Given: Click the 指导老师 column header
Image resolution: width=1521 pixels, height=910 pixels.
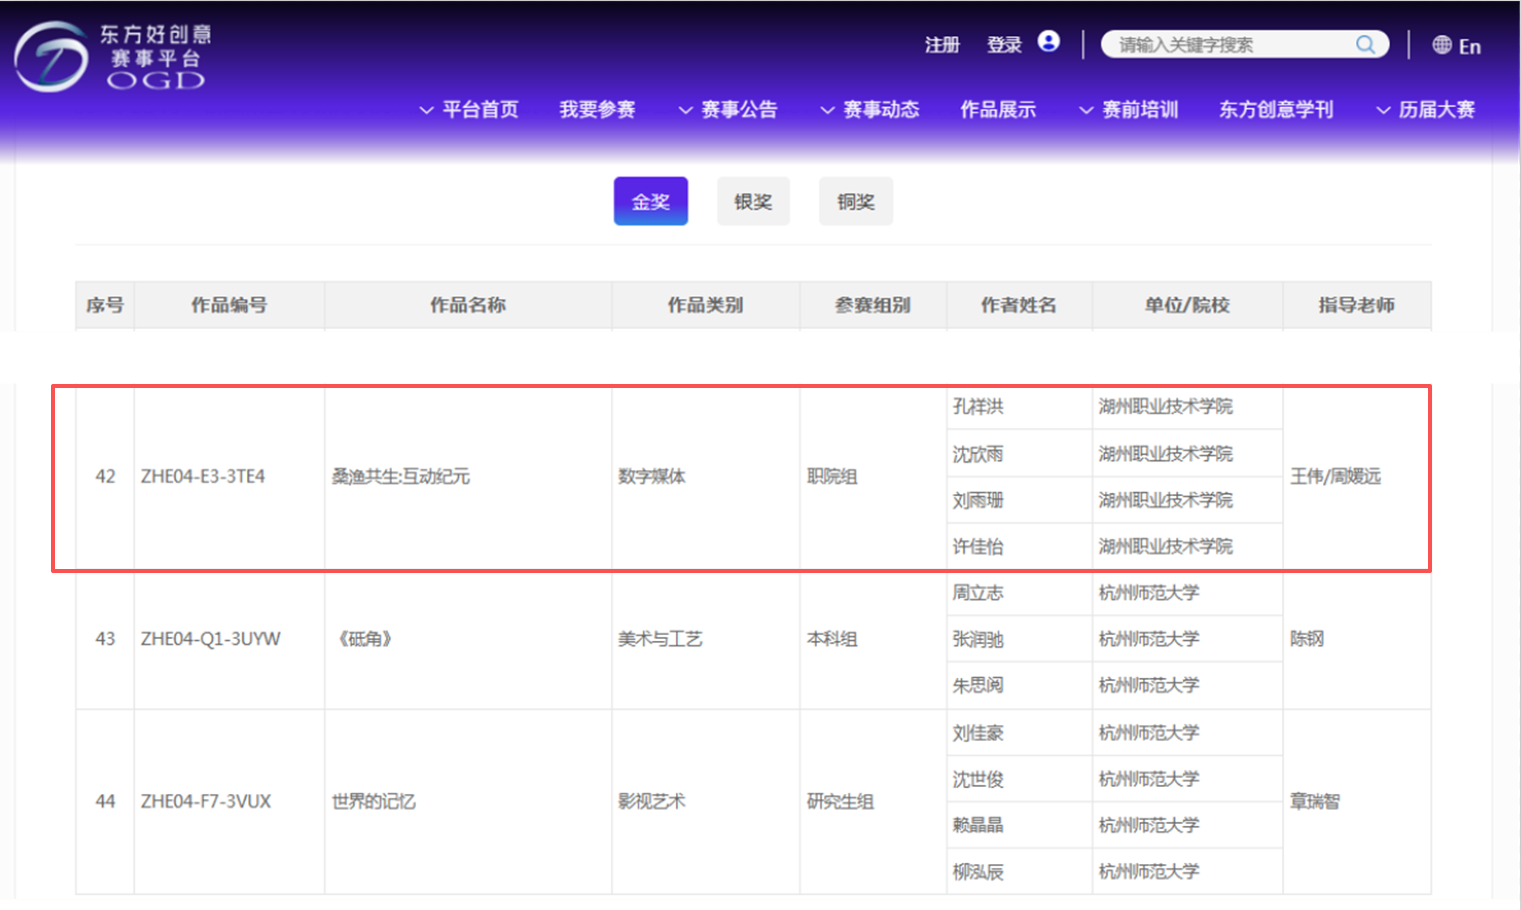Looking at the screenshot, I should point(1356,305).
